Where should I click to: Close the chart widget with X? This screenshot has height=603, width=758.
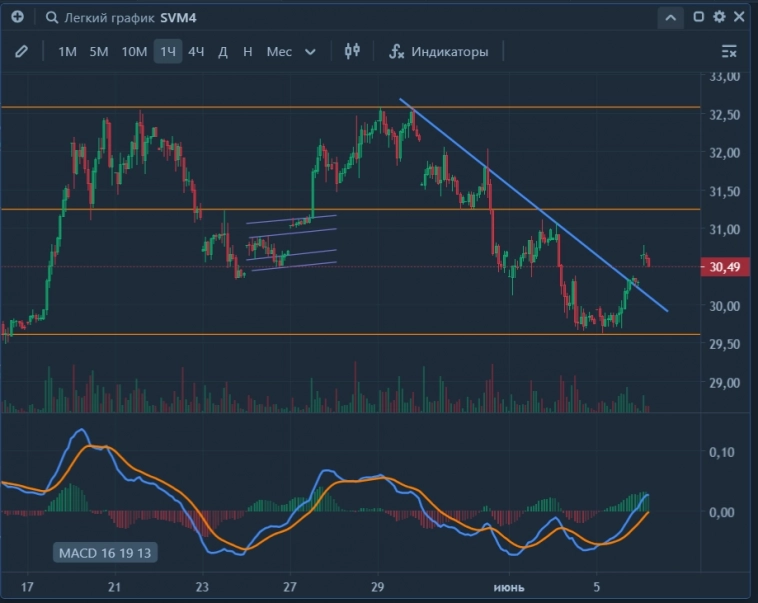[740, 17]
